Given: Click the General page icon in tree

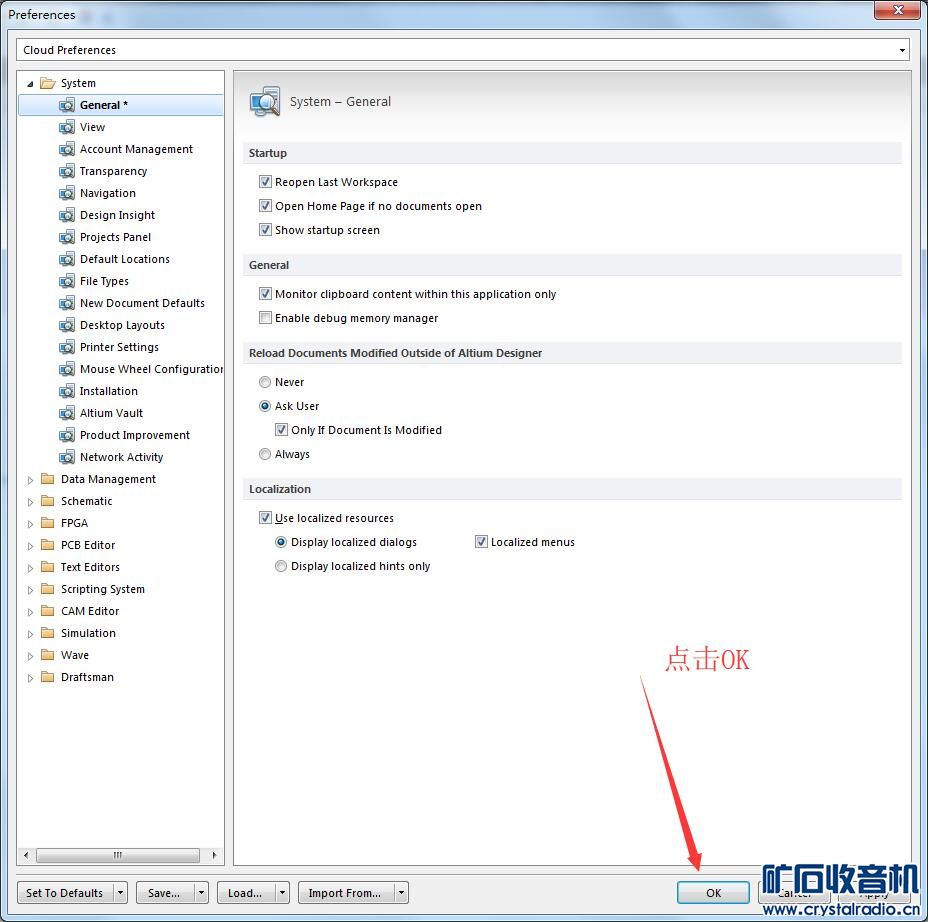Looking at the screenshot, I should [67, 105].
